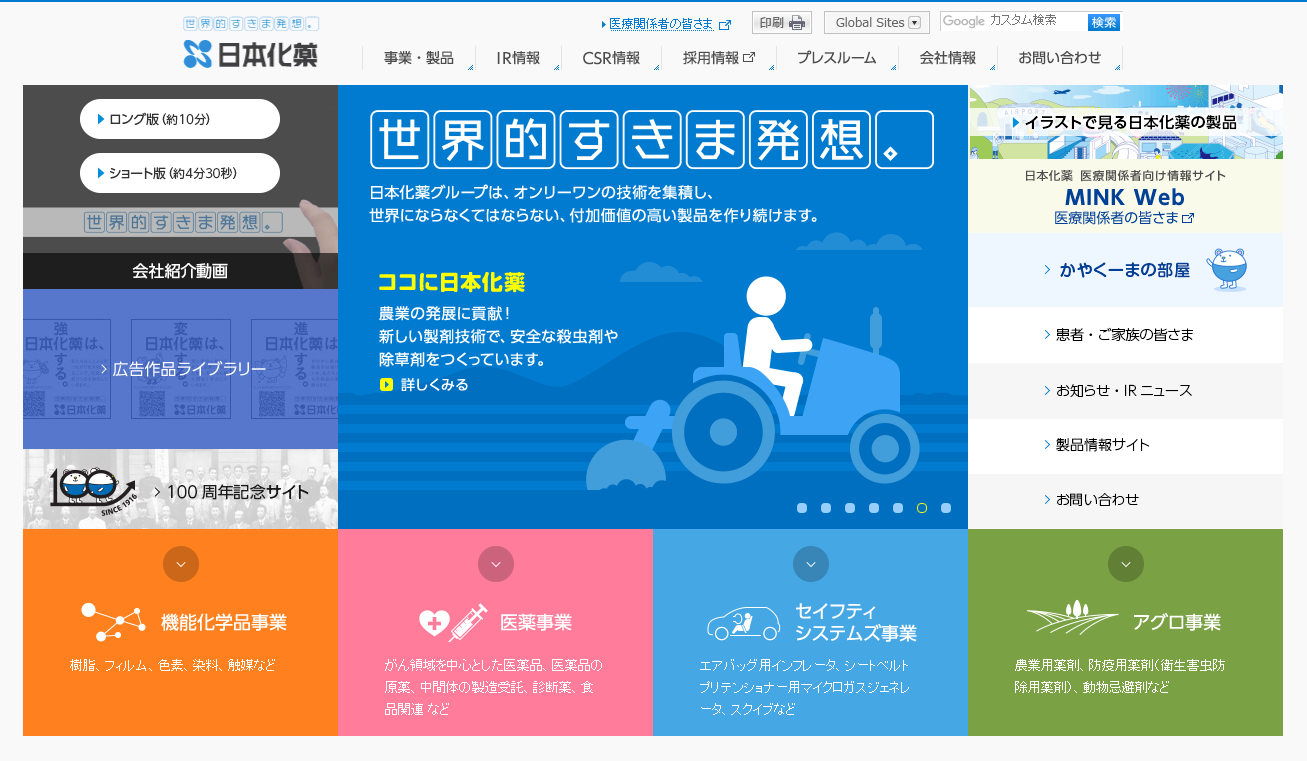Screen dimensions: 1307x761
Task: Open the アグロ事業 heading
Action: [x=1177, y=623]
